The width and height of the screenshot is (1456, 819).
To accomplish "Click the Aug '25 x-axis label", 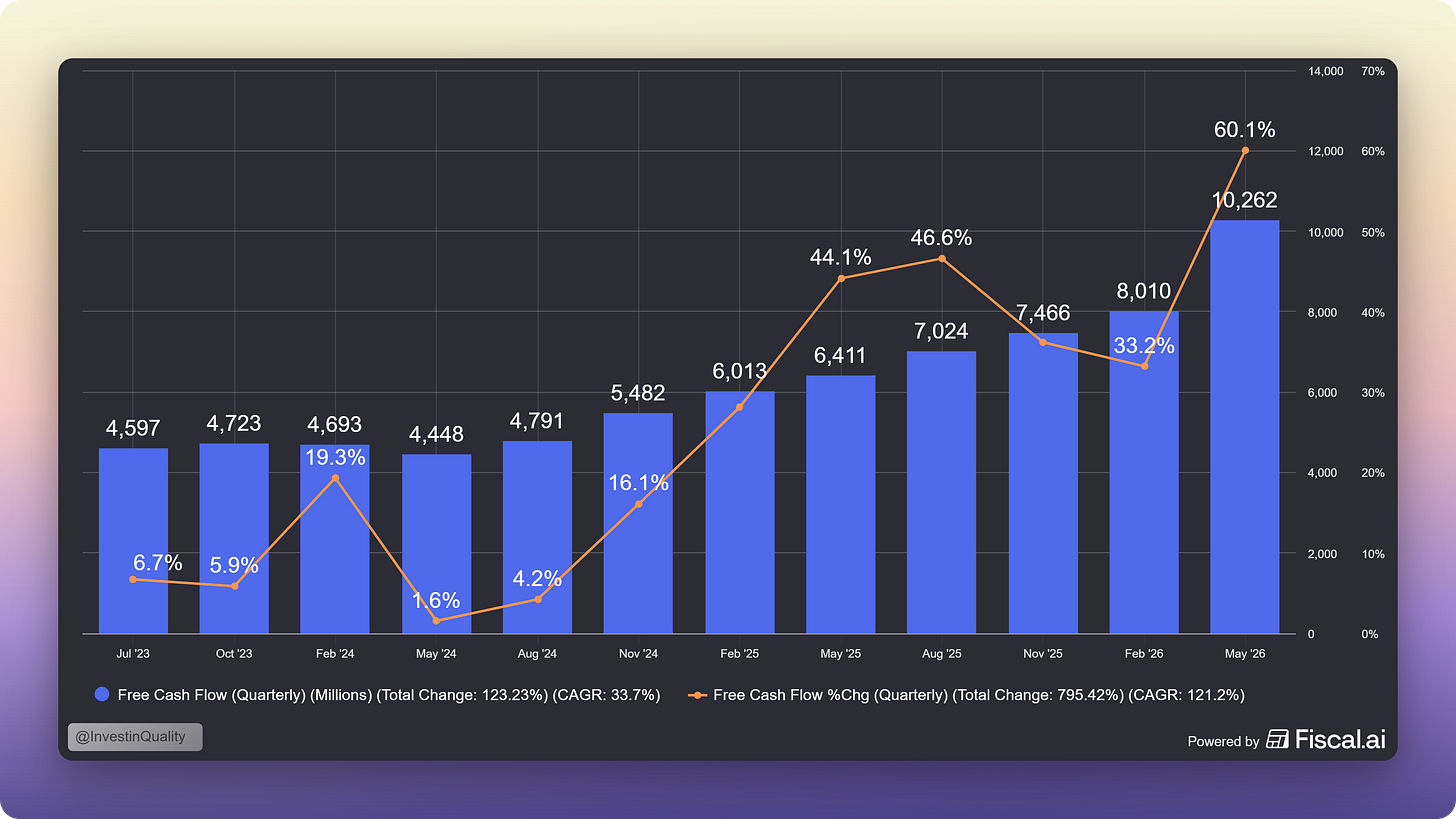I will tap(941, 653).
